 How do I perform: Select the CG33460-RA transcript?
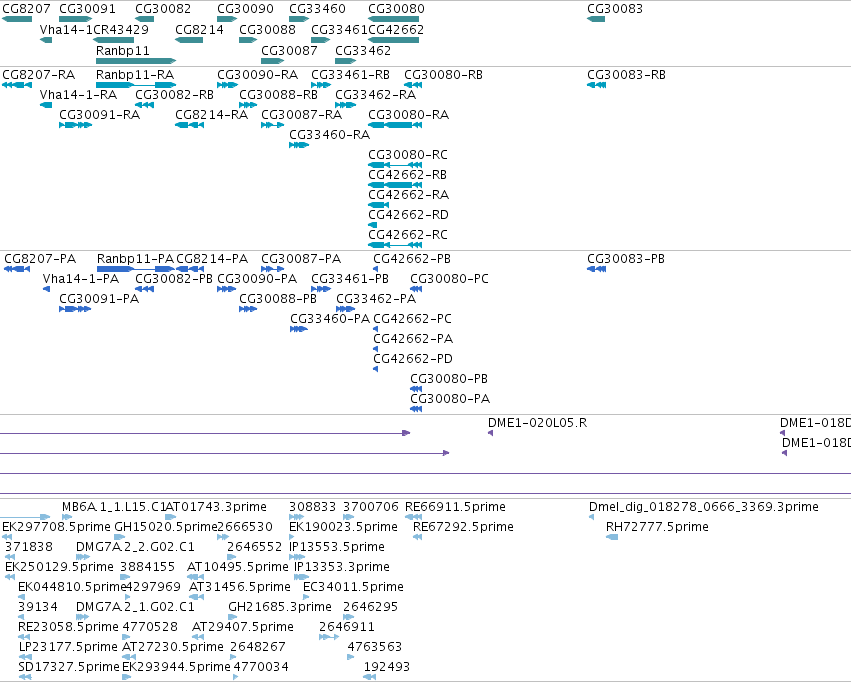[299, 145]
